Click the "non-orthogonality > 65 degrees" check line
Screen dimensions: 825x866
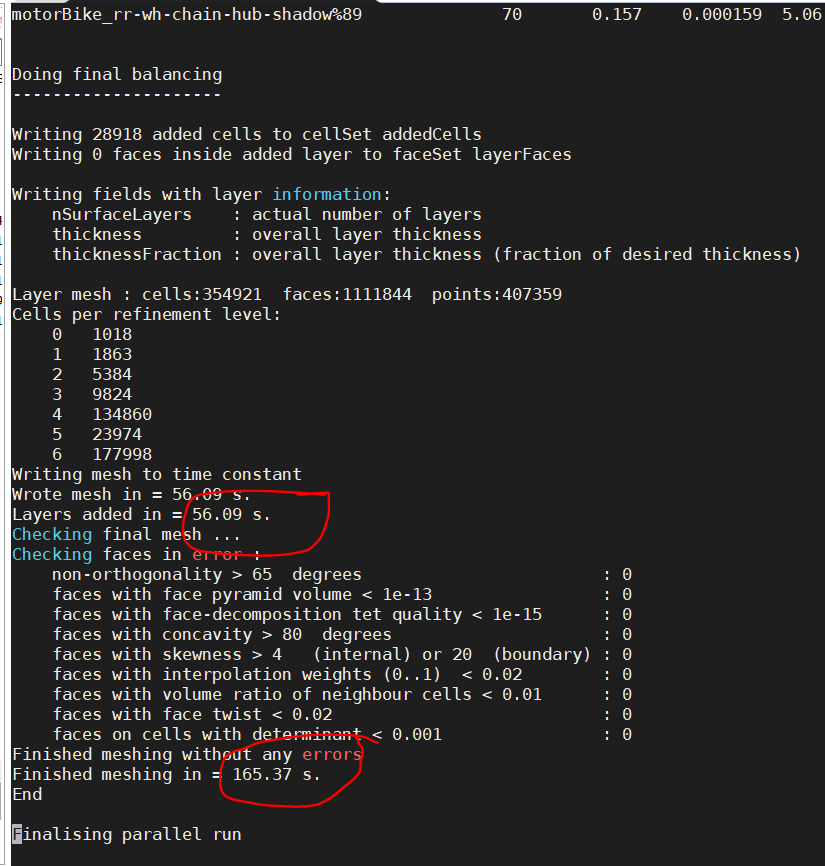pos(207,574)
